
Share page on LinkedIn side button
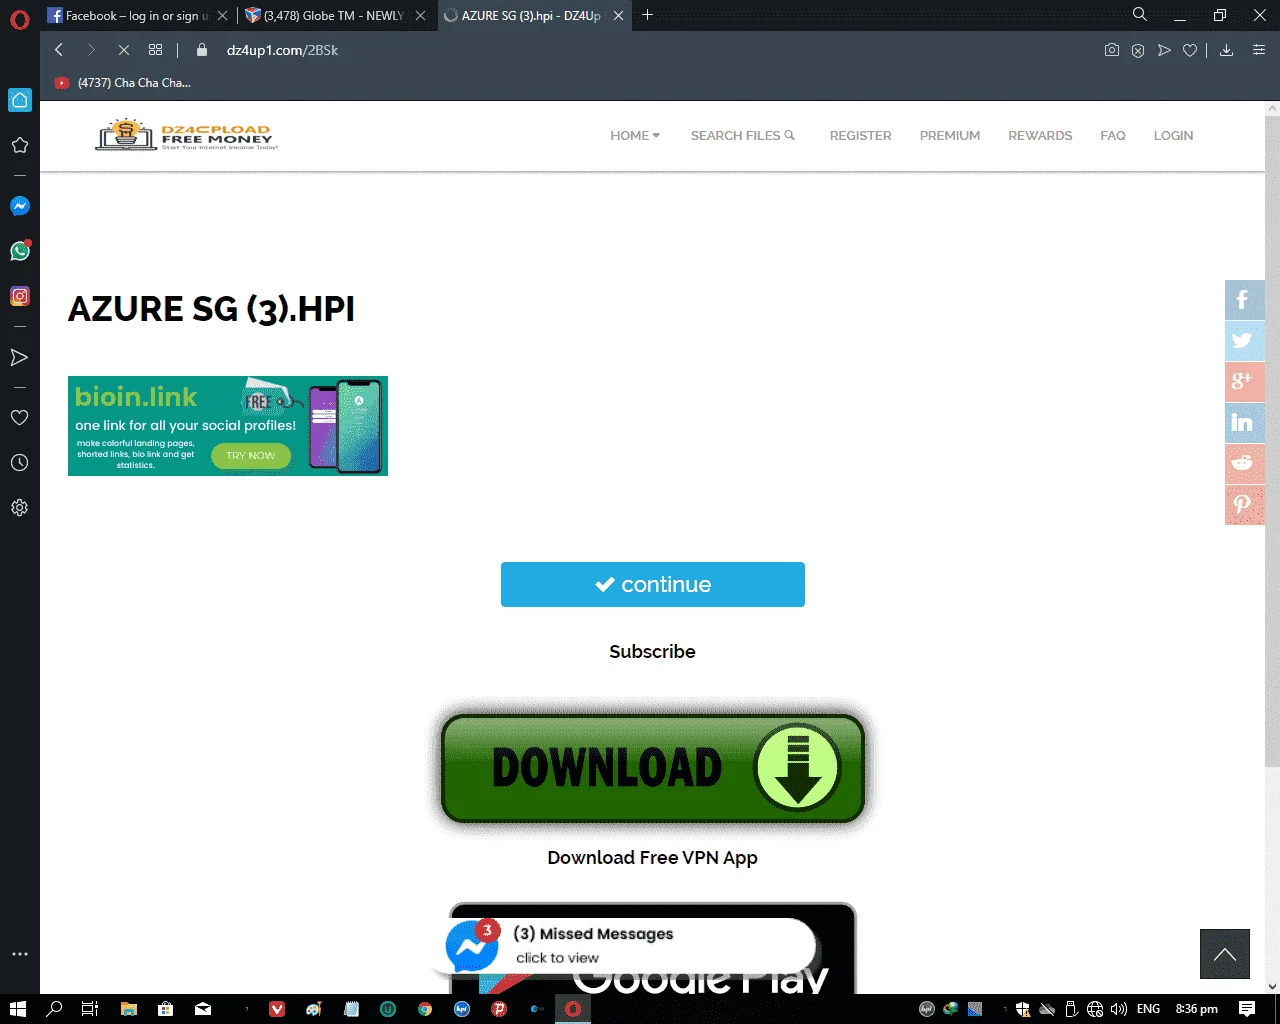tap(1244, 422)
